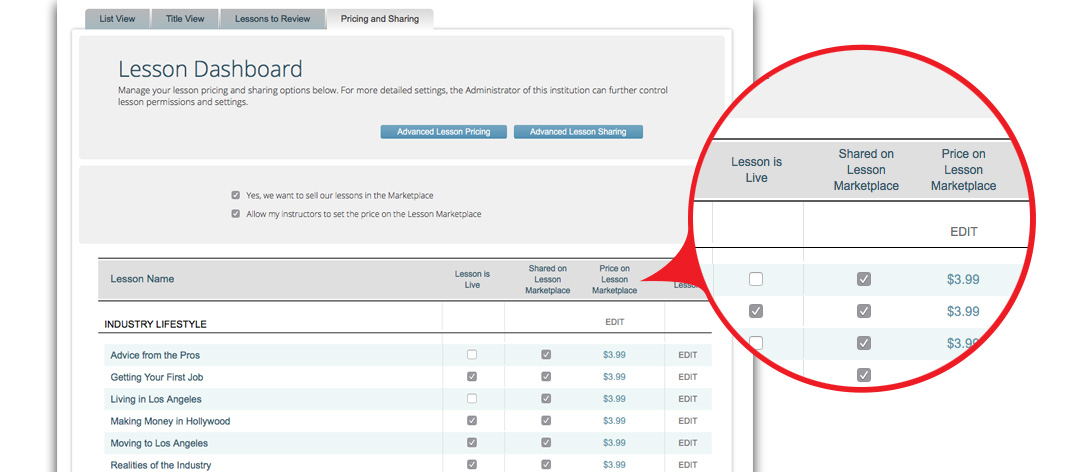Uncheck Shared on Marketplace for Making Money in Hollywood

[x=546, y=421]
